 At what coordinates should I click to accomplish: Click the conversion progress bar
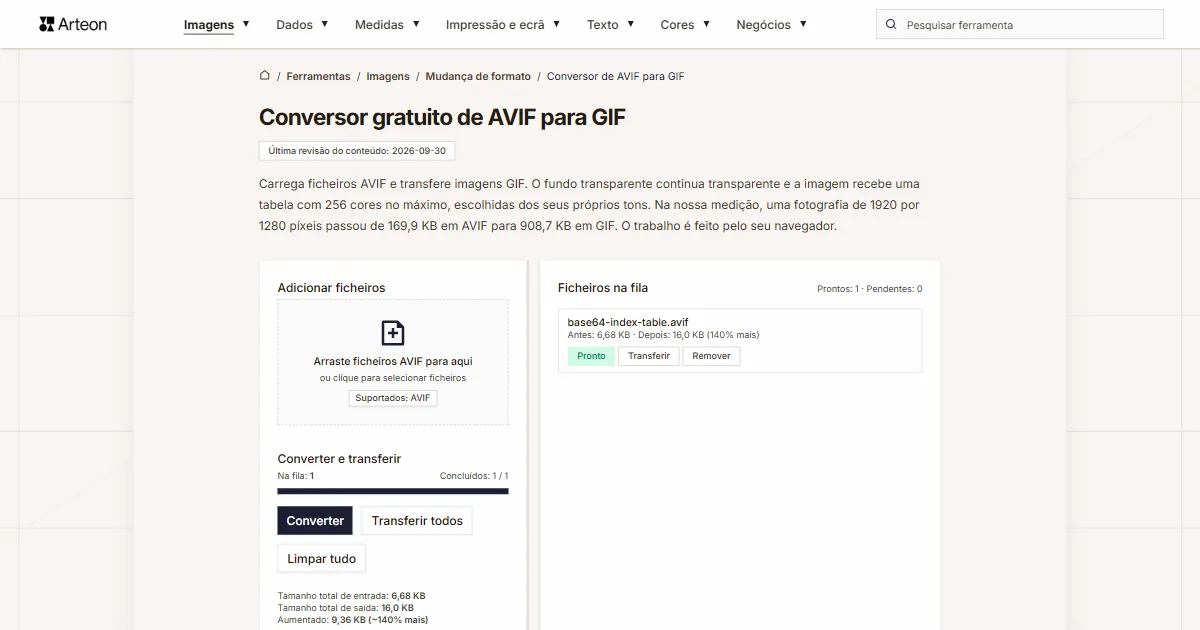pyautogui.click(x=393, y=491)
